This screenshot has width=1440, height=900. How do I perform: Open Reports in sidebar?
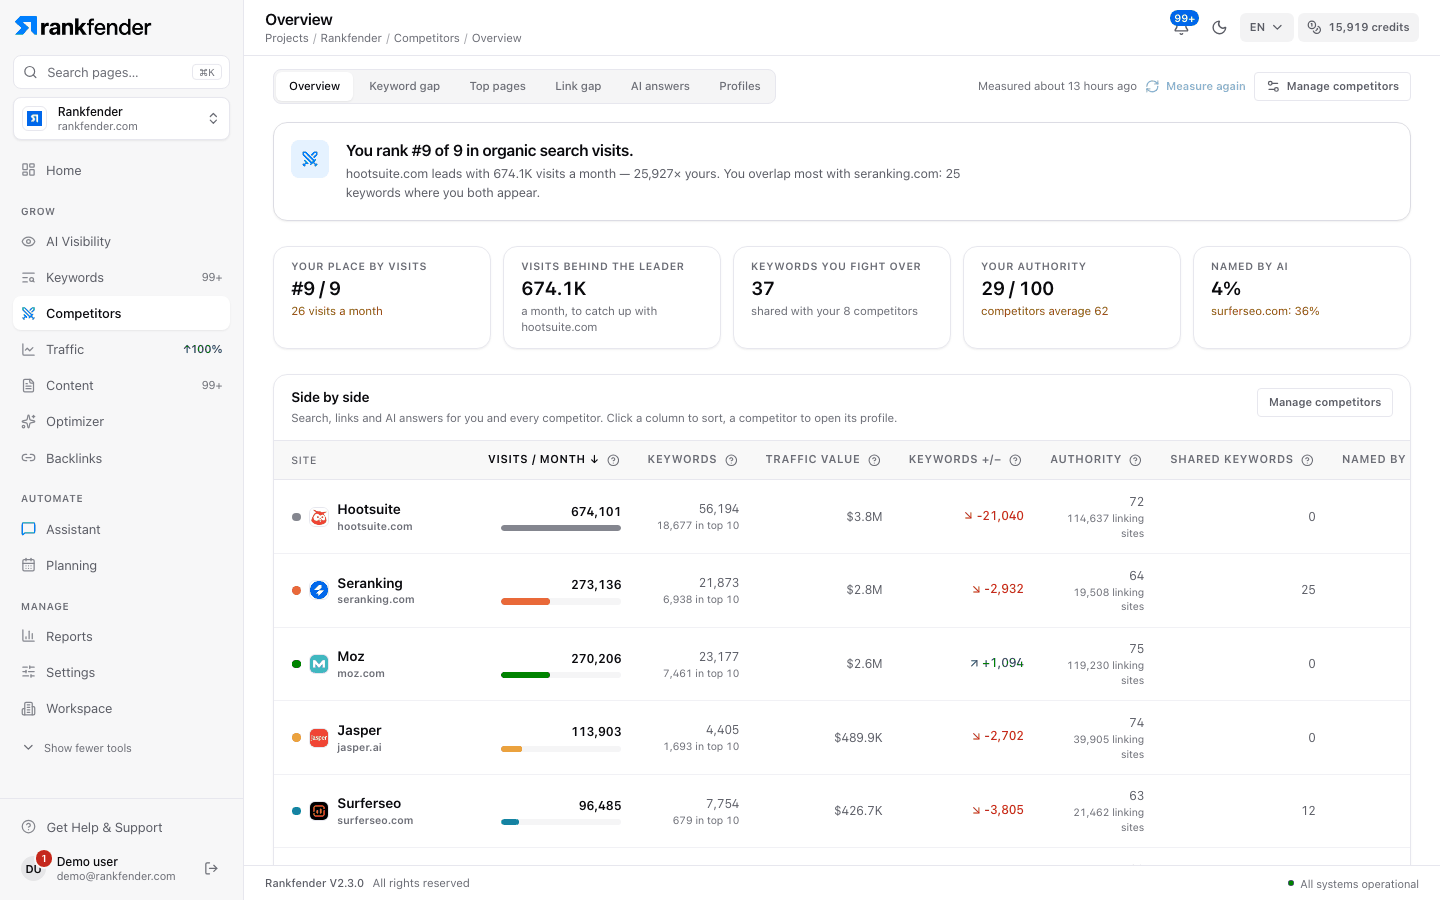(x=122, y=636)
